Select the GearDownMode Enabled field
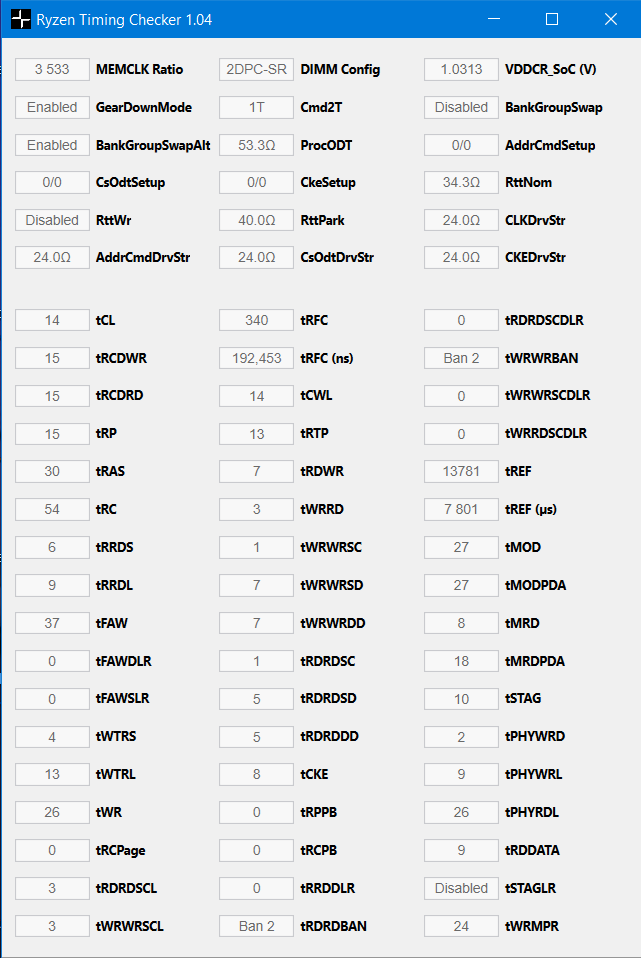The width and height of the screenshot is (641, 964). (x=52, y=108)
